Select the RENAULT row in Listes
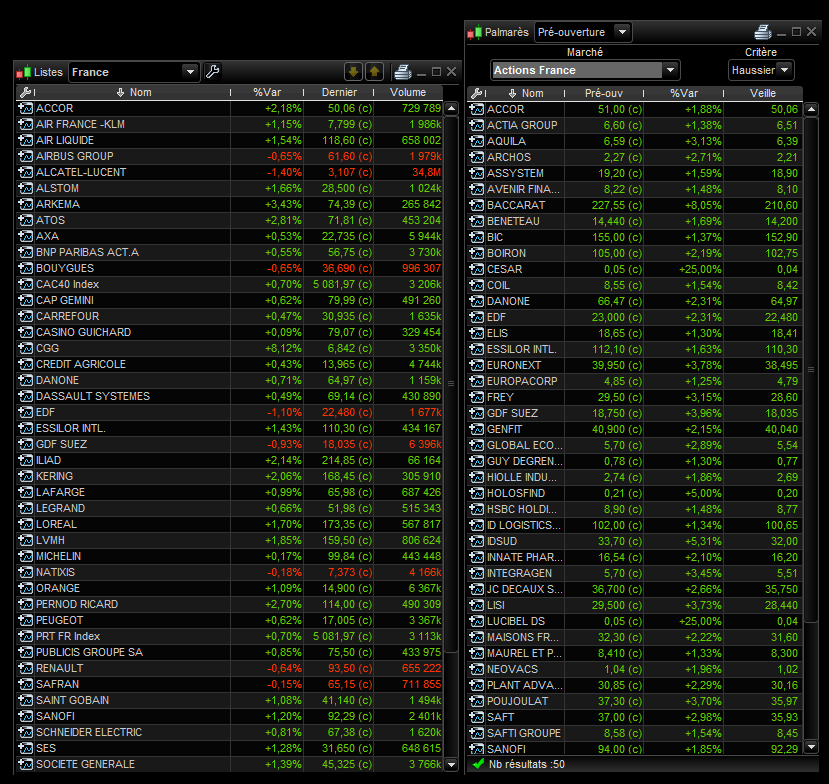This screenshot has width=829, height=784. [229, 668]
